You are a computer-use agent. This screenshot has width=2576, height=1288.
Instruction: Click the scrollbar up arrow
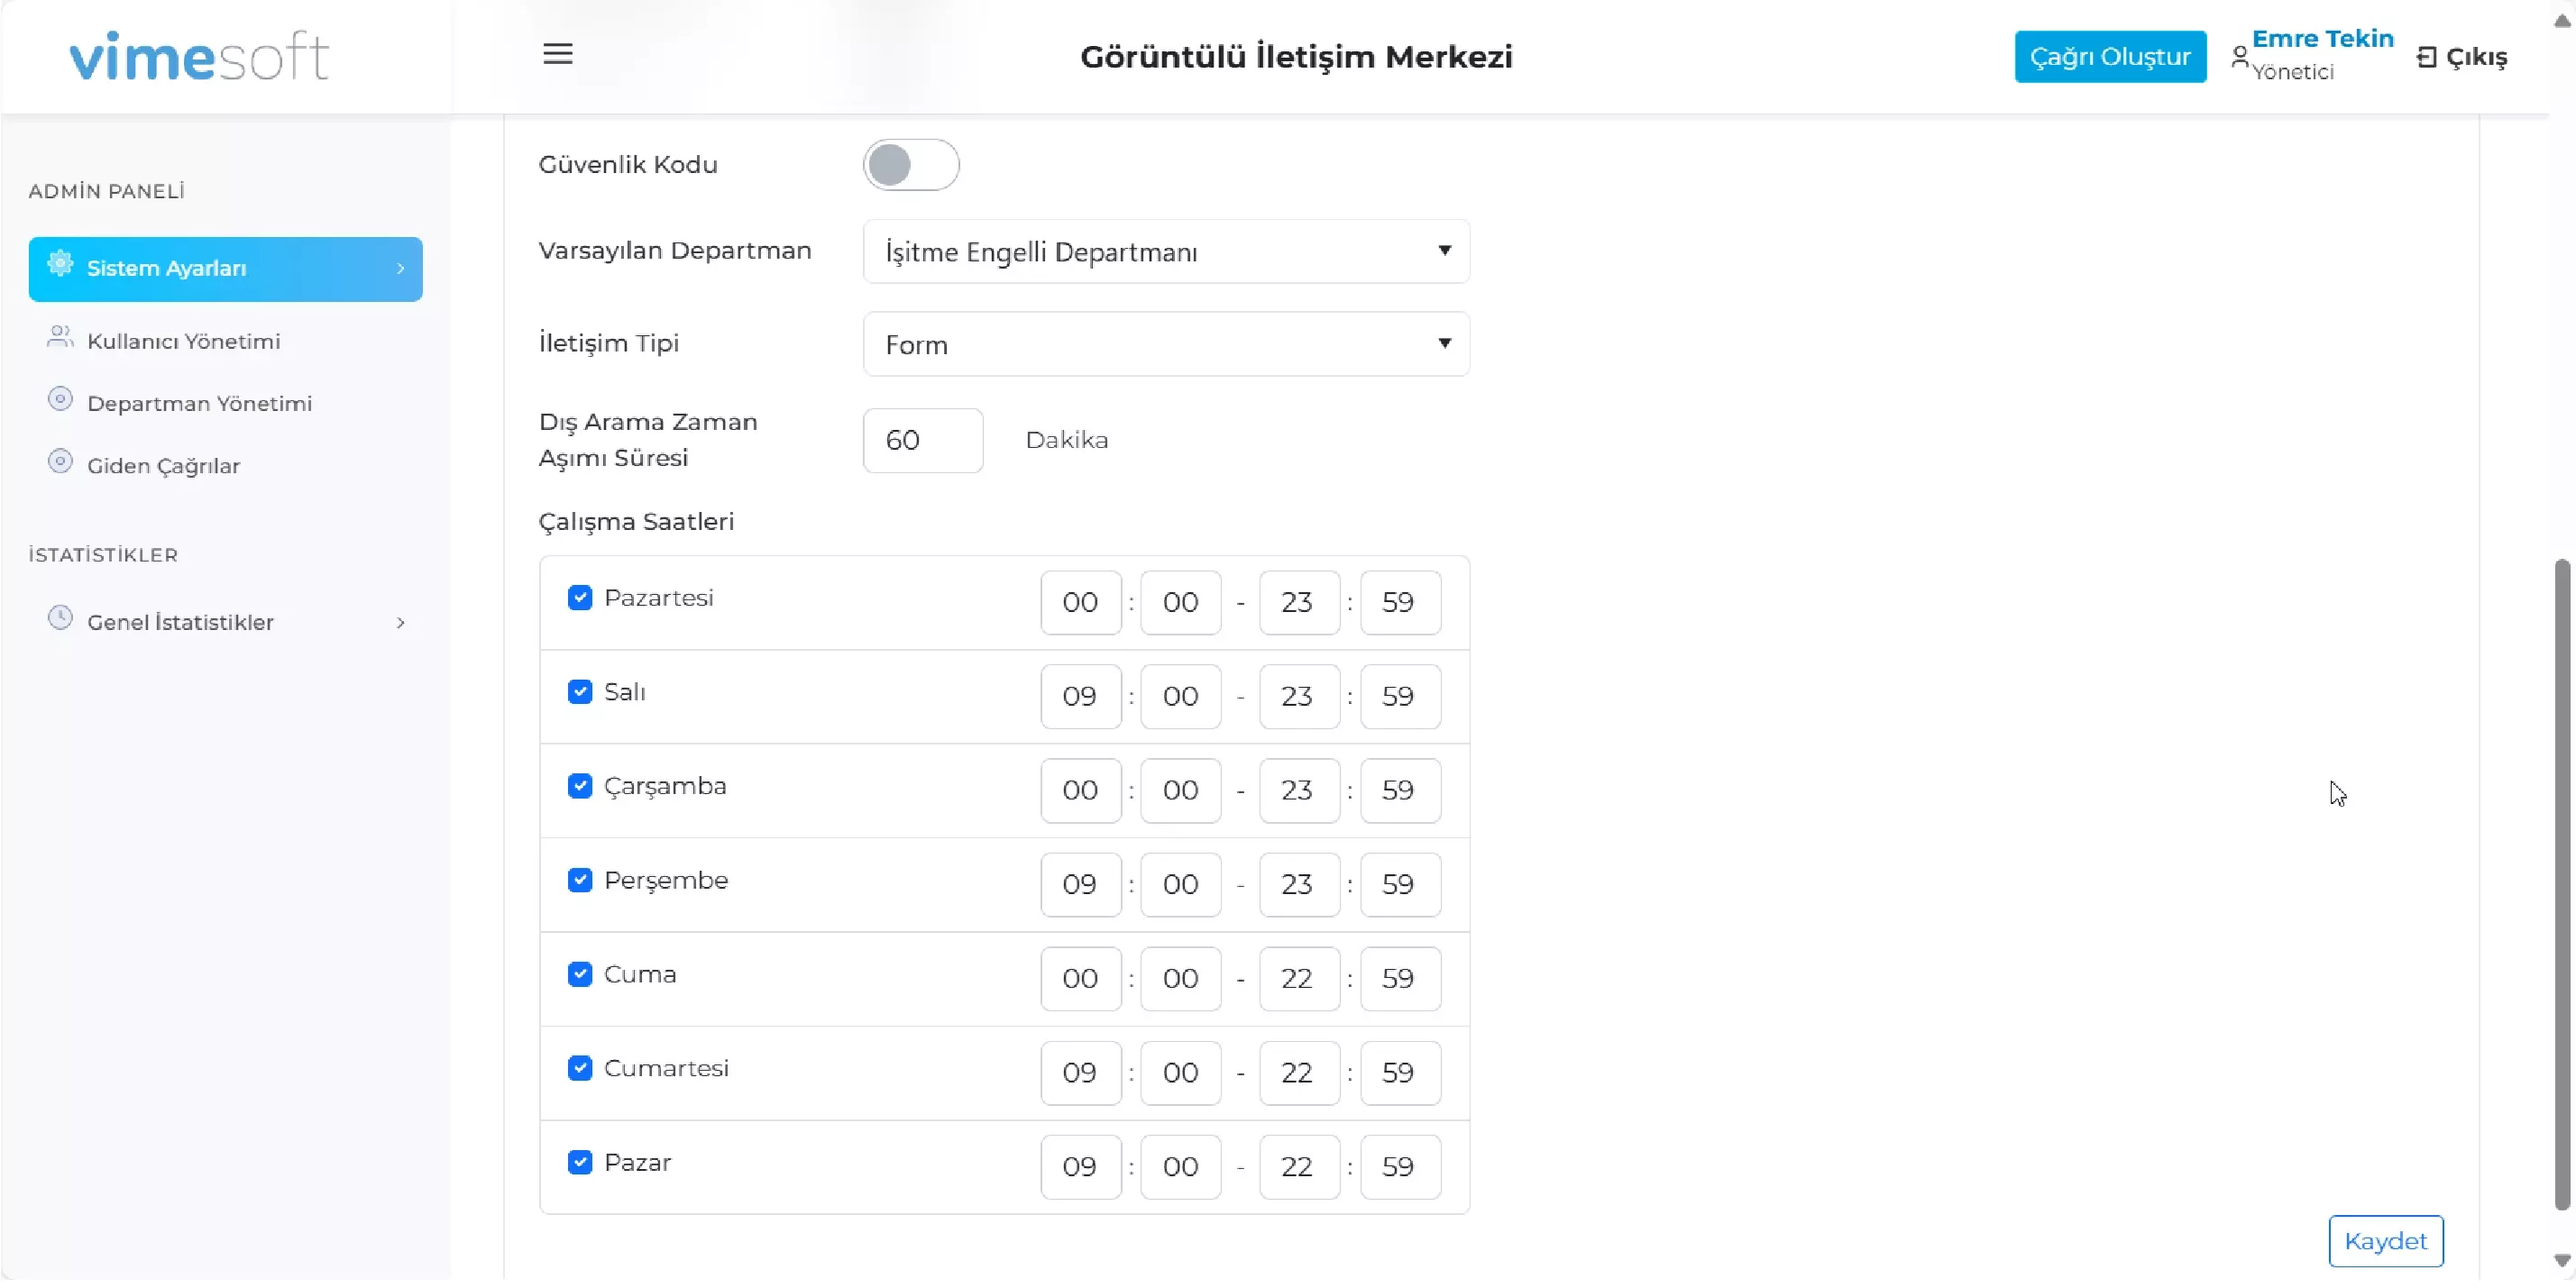[x=2562, y=21]
